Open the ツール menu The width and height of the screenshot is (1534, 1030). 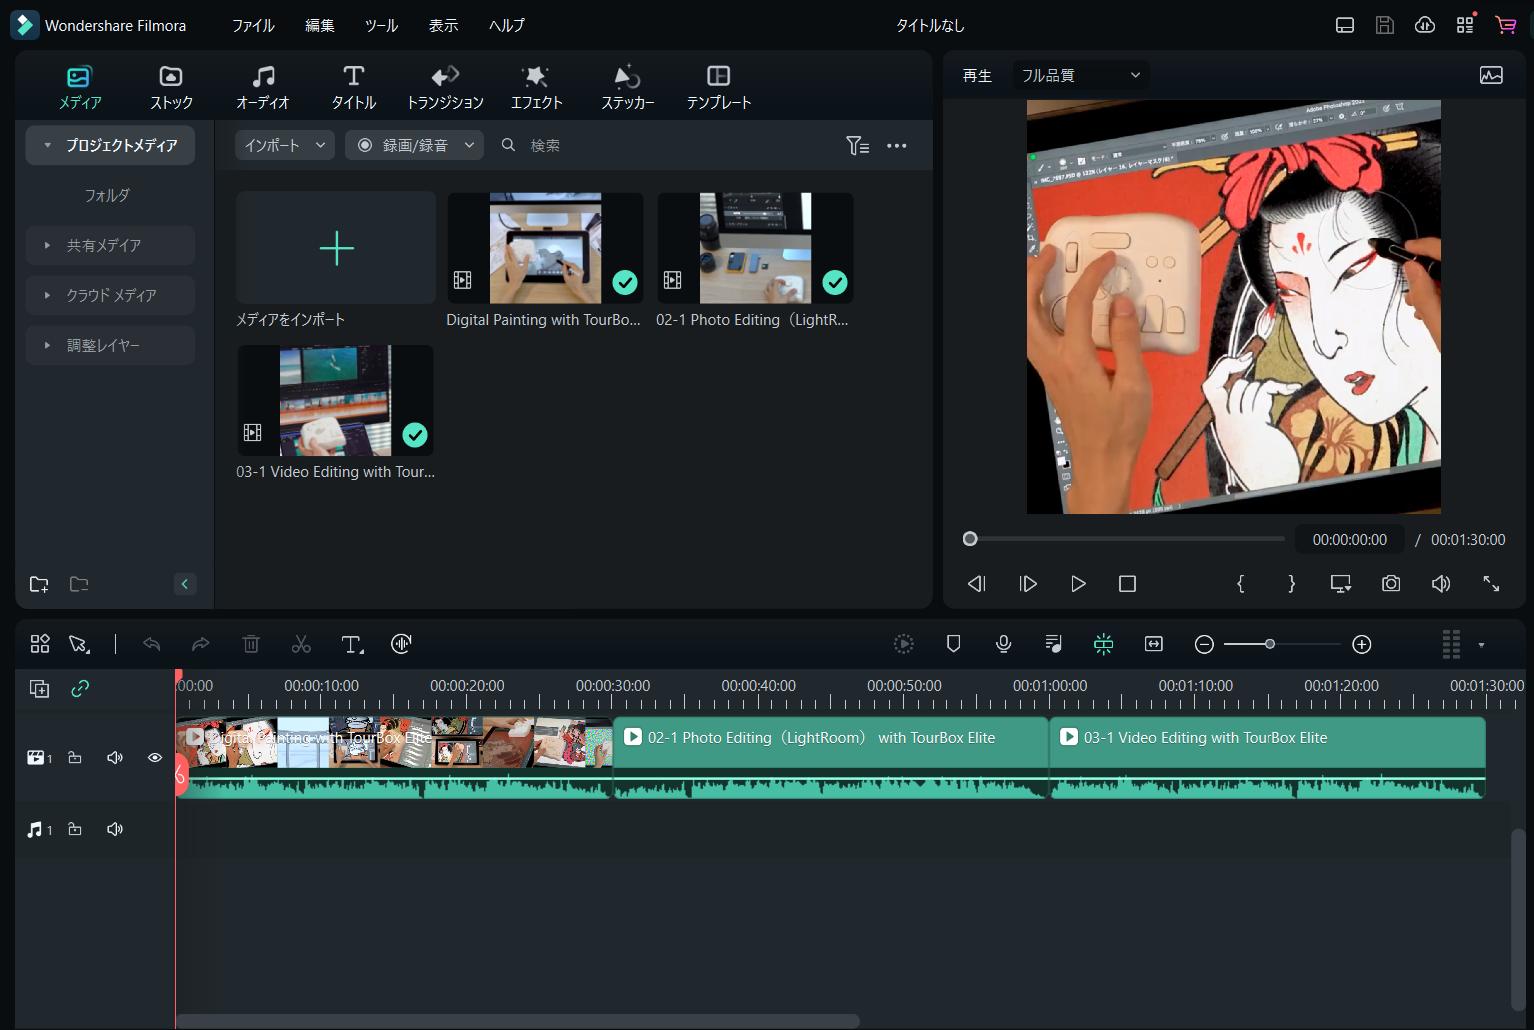[x=381, y=25]
